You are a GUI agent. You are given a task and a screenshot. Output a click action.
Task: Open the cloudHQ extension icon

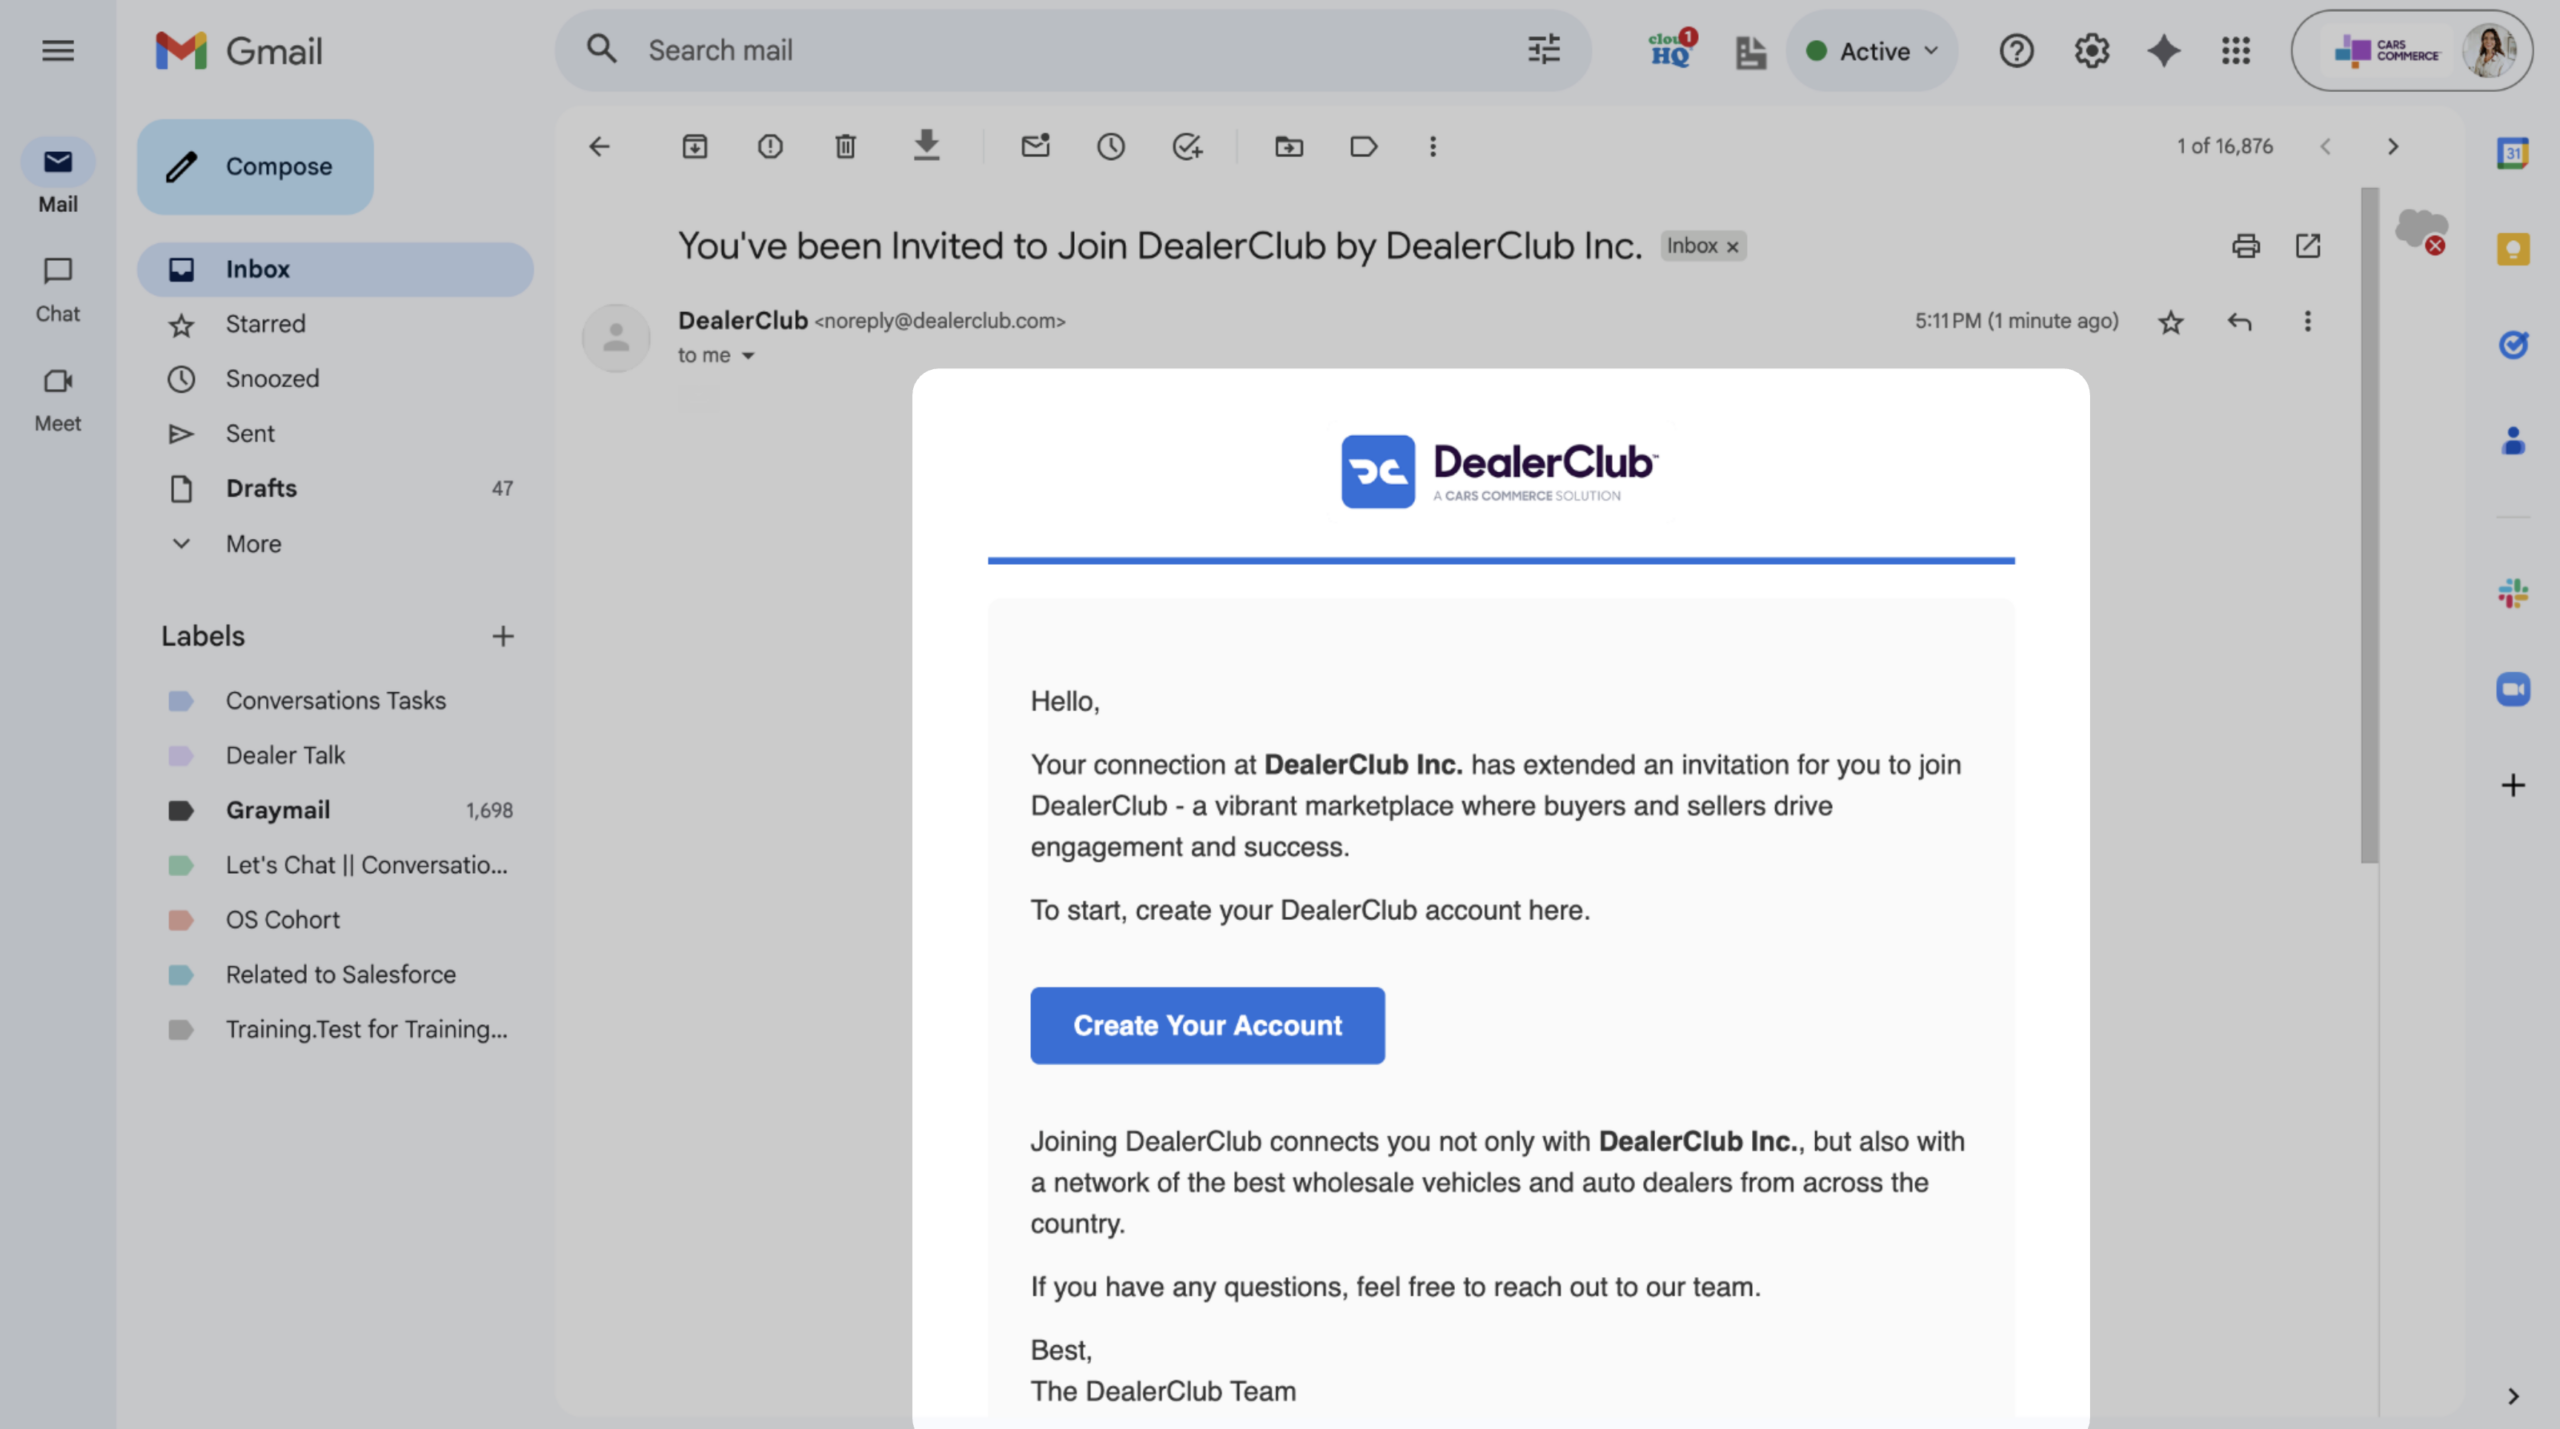(1671, 49)
